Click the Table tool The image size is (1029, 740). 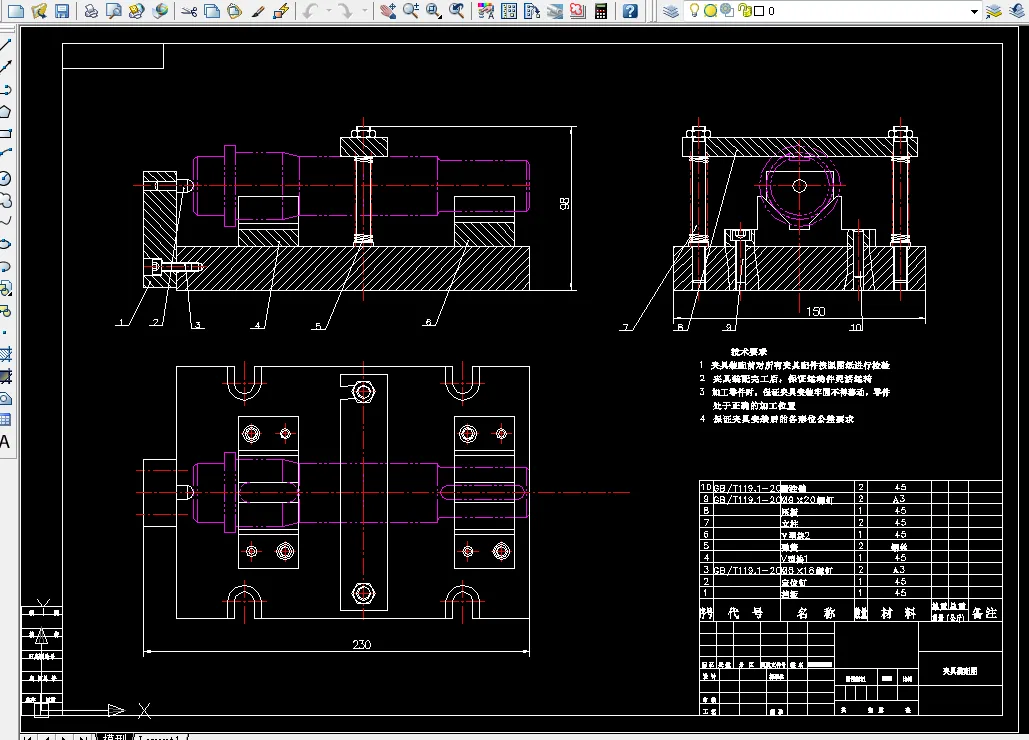tap(5, 420)
